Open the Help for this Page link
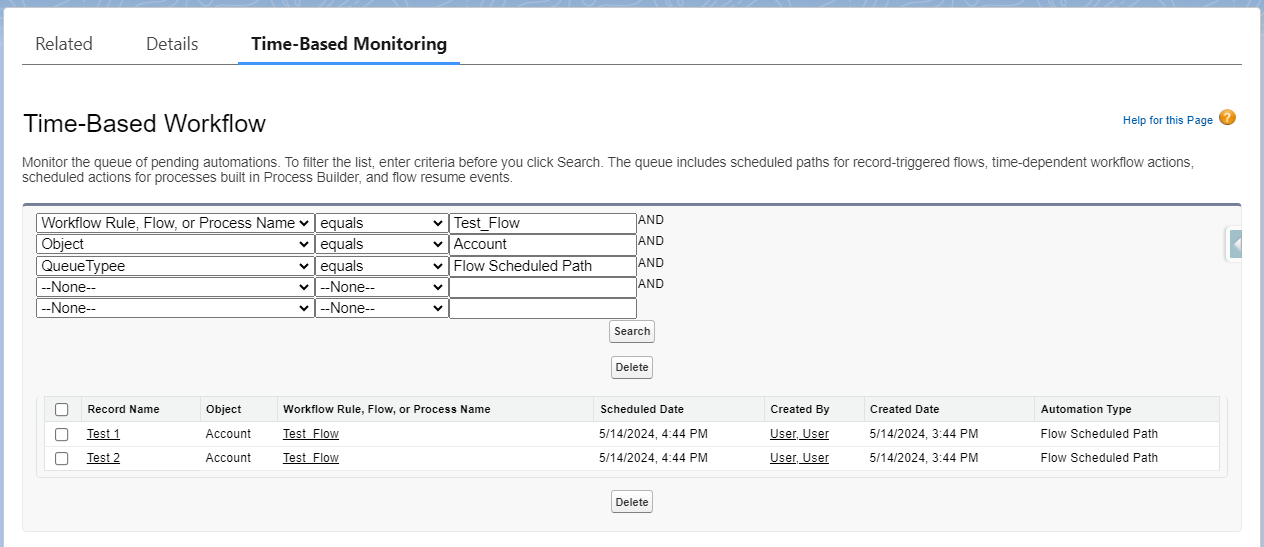 click(1167, 120)
